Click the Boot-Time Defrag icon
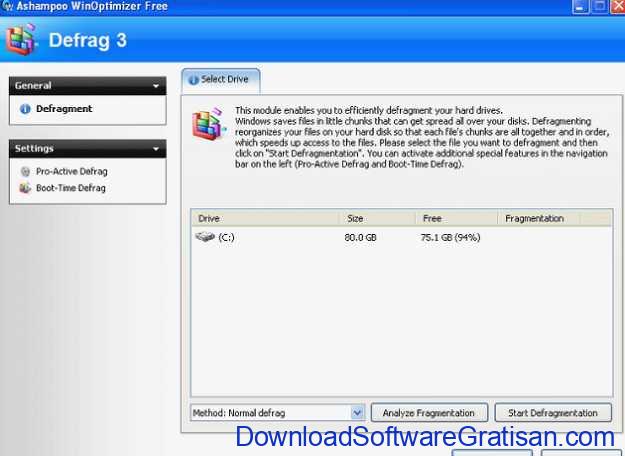The width and height of the screenshot is (625, 456). (x=25, y=188)
